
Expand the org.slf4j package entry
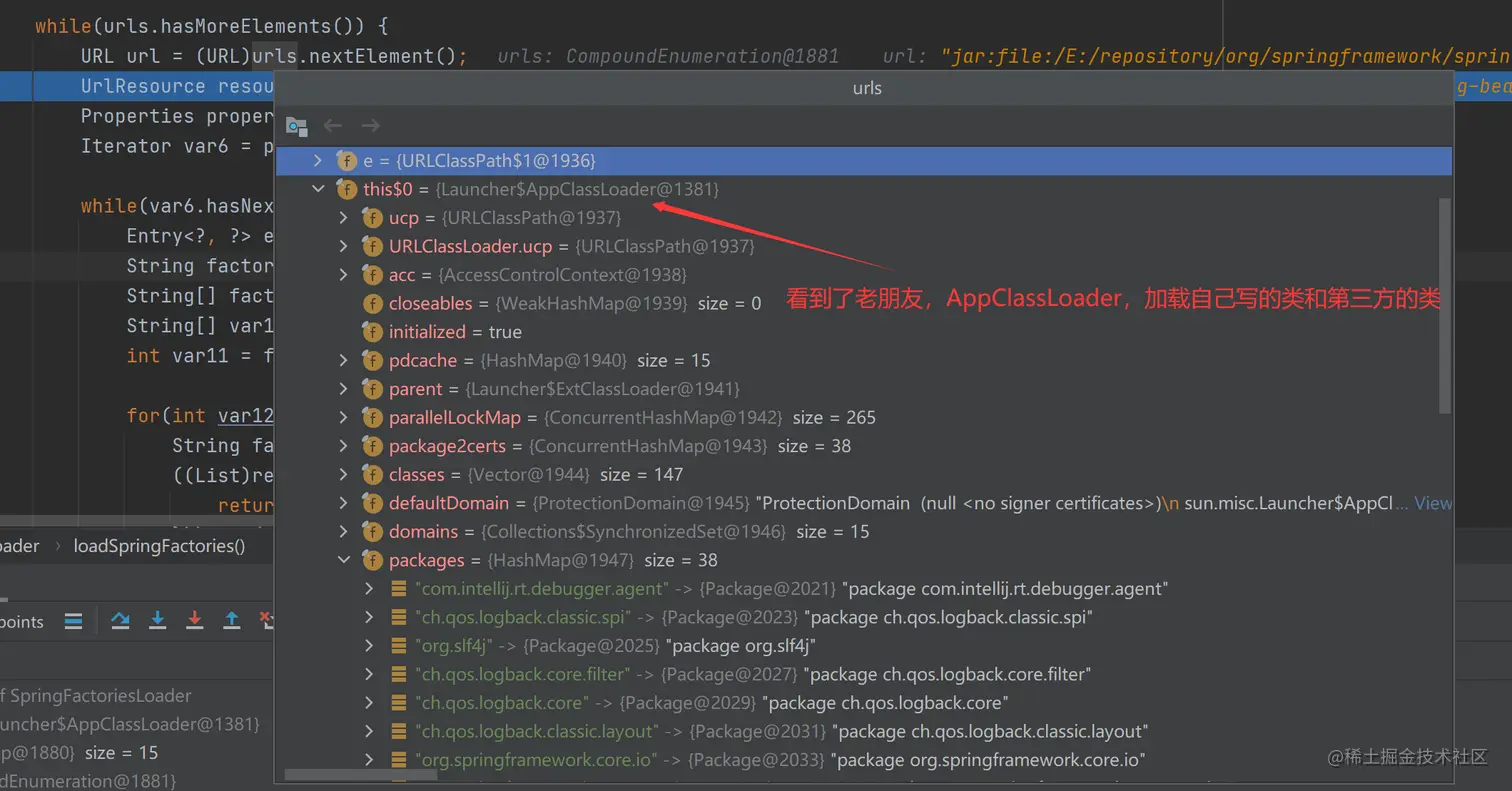coord(369,646)
